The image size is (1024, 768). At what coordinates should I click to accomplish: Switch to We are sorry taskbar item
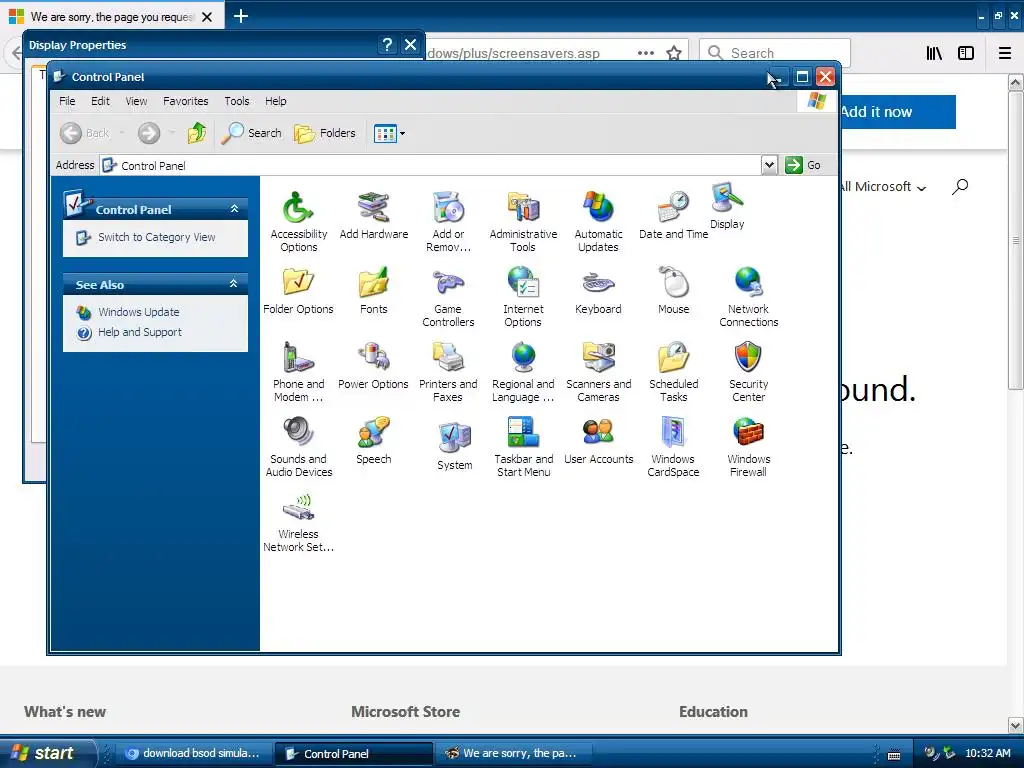click(513, 753)
